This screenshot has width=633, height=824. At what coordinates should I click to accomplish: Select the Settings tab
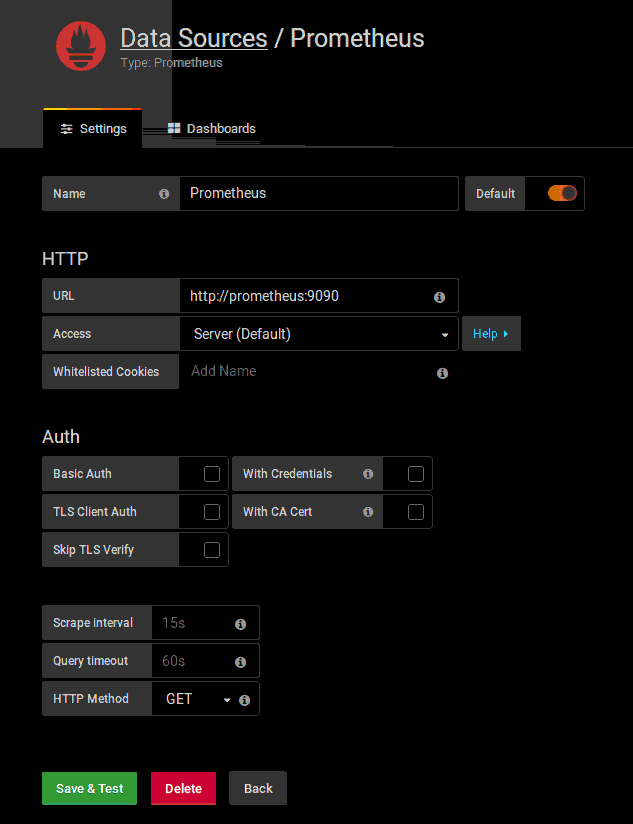pyautogui.click(x=93, y=129)
